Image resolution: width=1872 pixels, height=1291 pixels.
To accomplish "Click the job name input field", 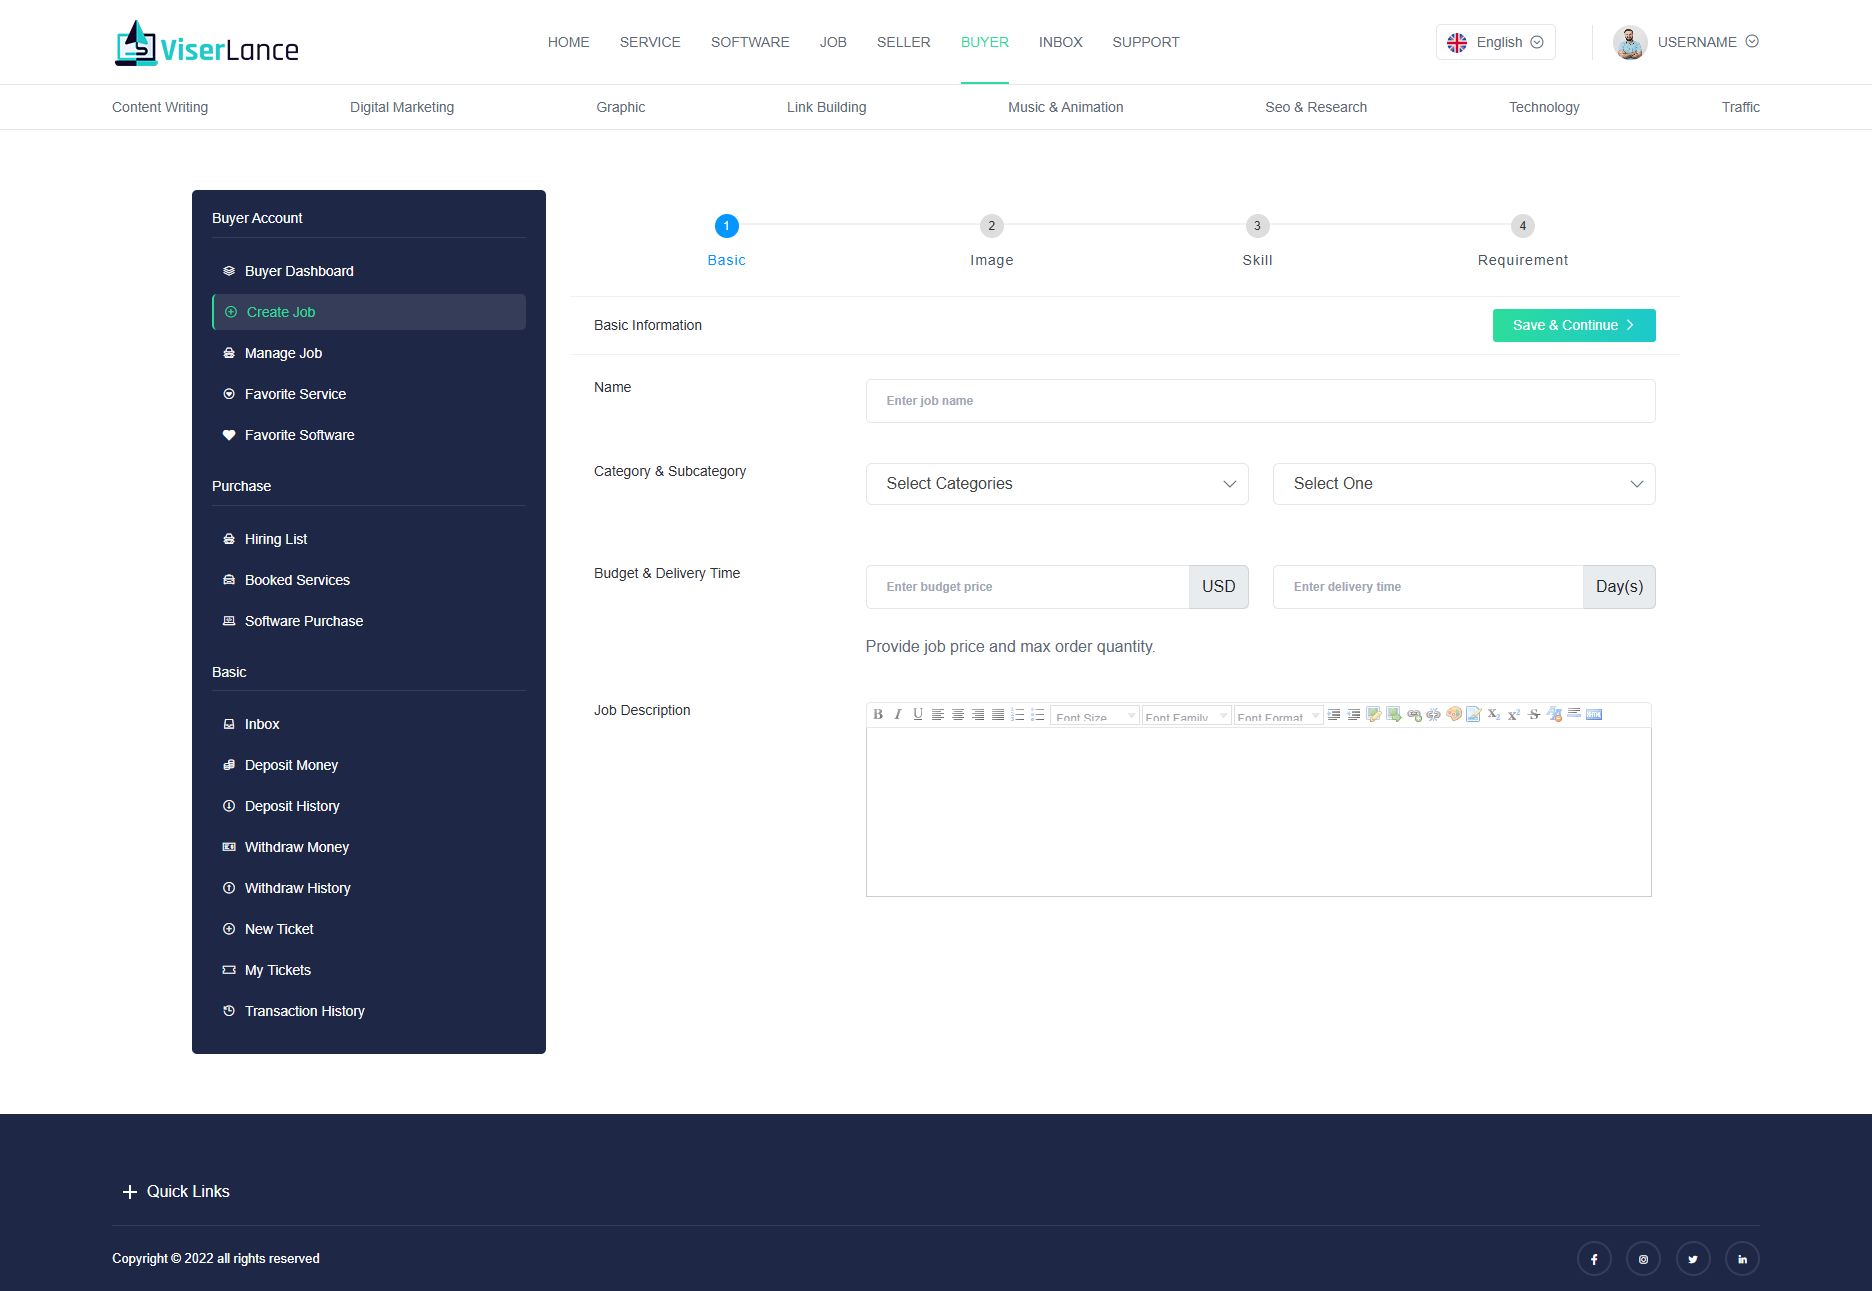I will pyautogui.click(x=1260, y=401).
